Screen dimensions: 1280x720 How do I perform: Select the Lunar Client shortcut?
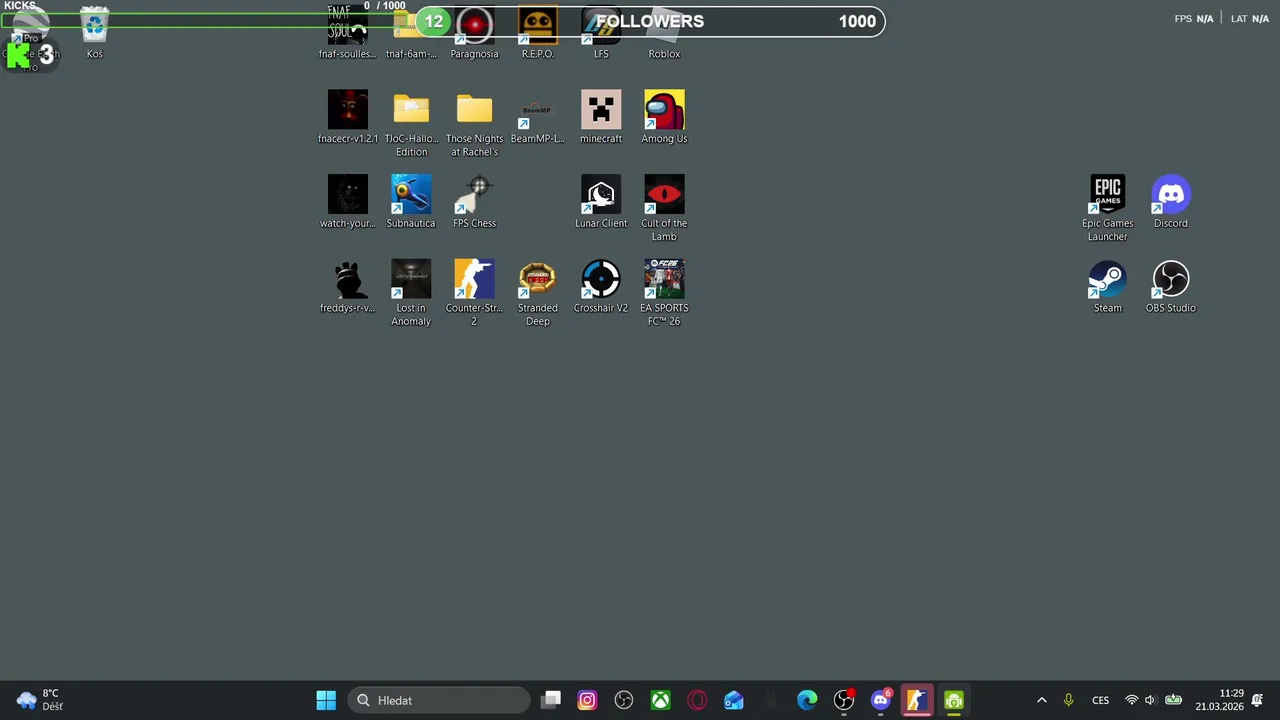coord(601,202)
